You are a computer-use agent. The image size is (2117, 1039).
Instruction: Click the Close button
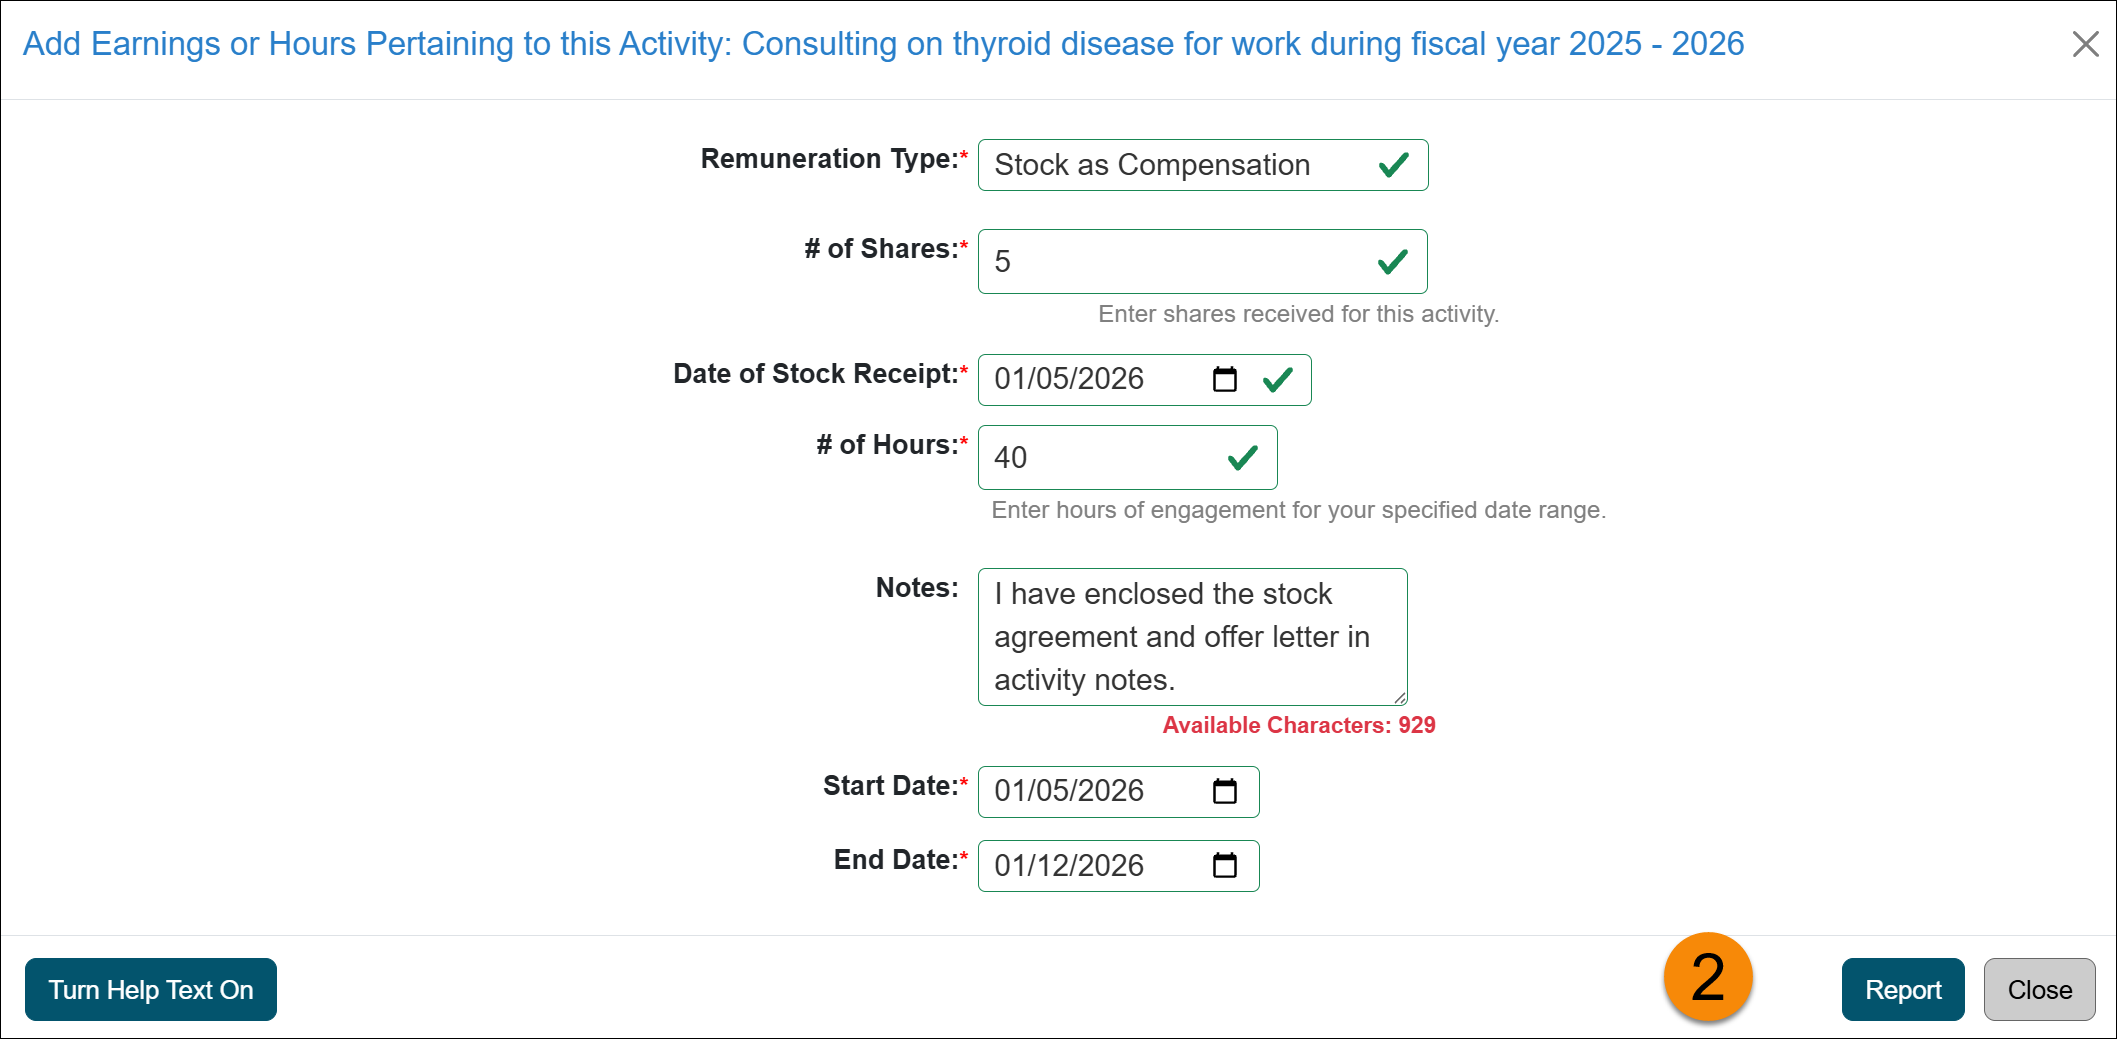coord(2039,989)
